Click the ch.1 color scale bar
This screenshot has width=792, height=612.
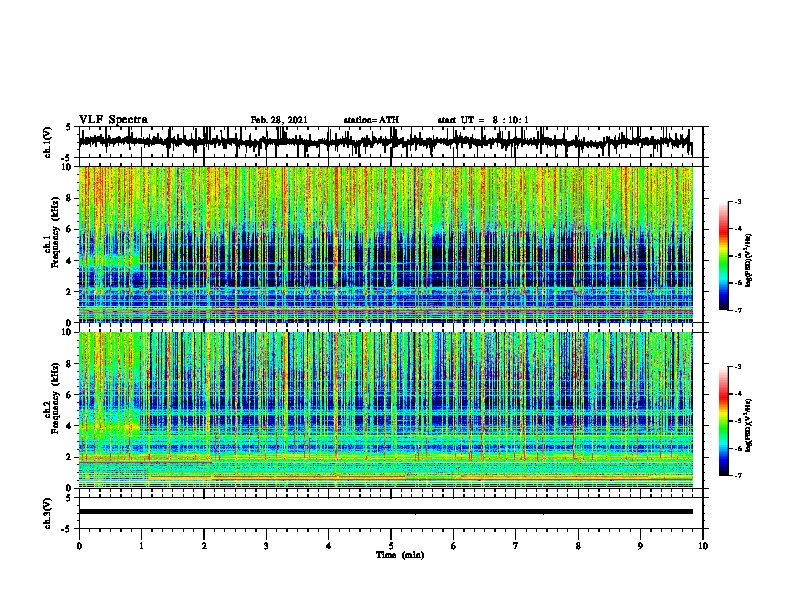click(x=724, y=256)
